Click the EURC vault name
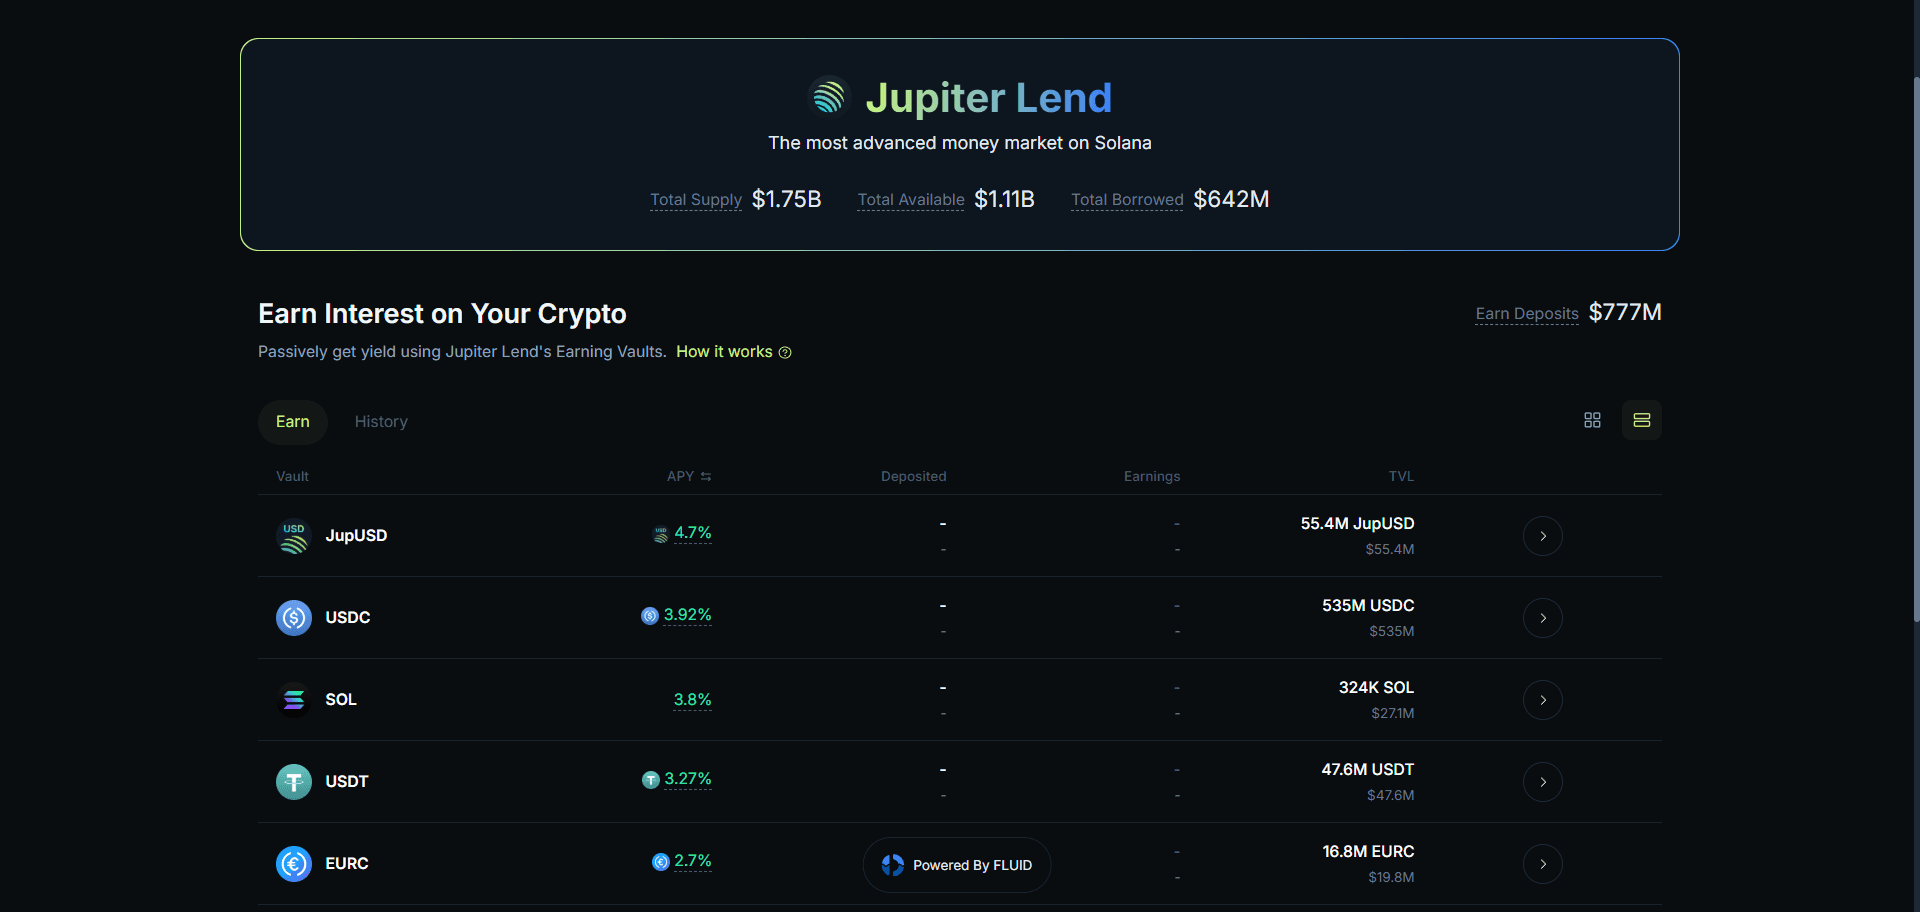This screenshot has width=1920, height=912. pos(347,864)
